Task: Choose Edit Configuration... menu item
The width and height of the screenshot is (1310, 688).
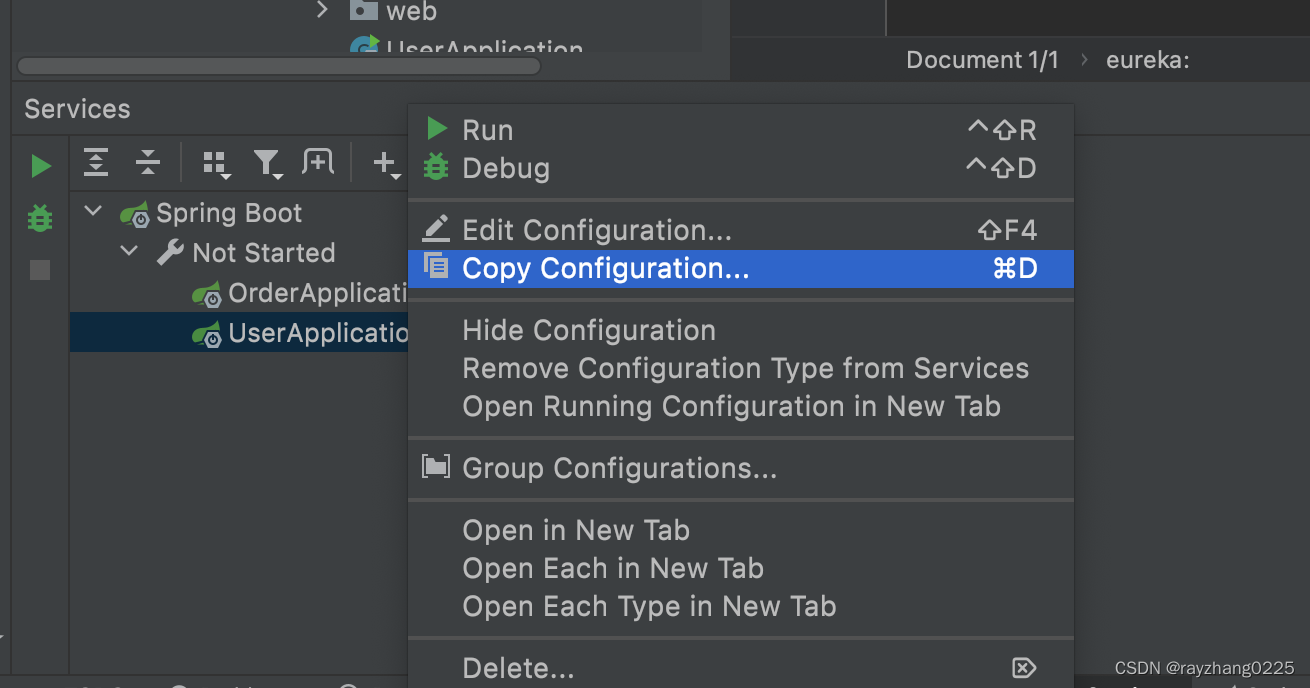Action: coord(741,230)
